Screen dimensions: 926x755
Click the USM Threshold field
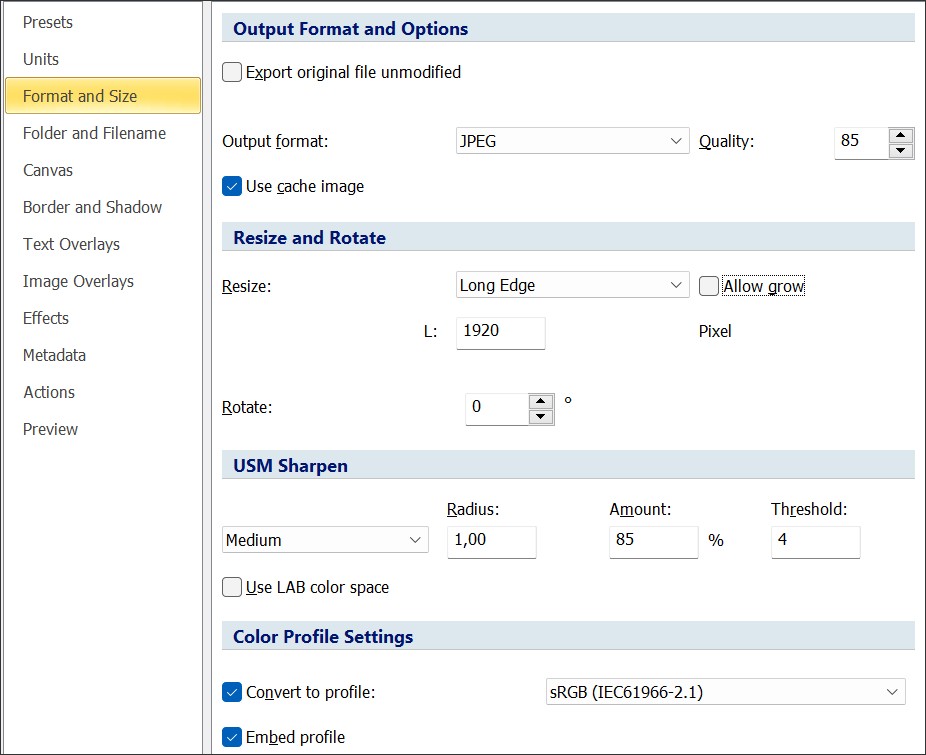tap(815, 542)
